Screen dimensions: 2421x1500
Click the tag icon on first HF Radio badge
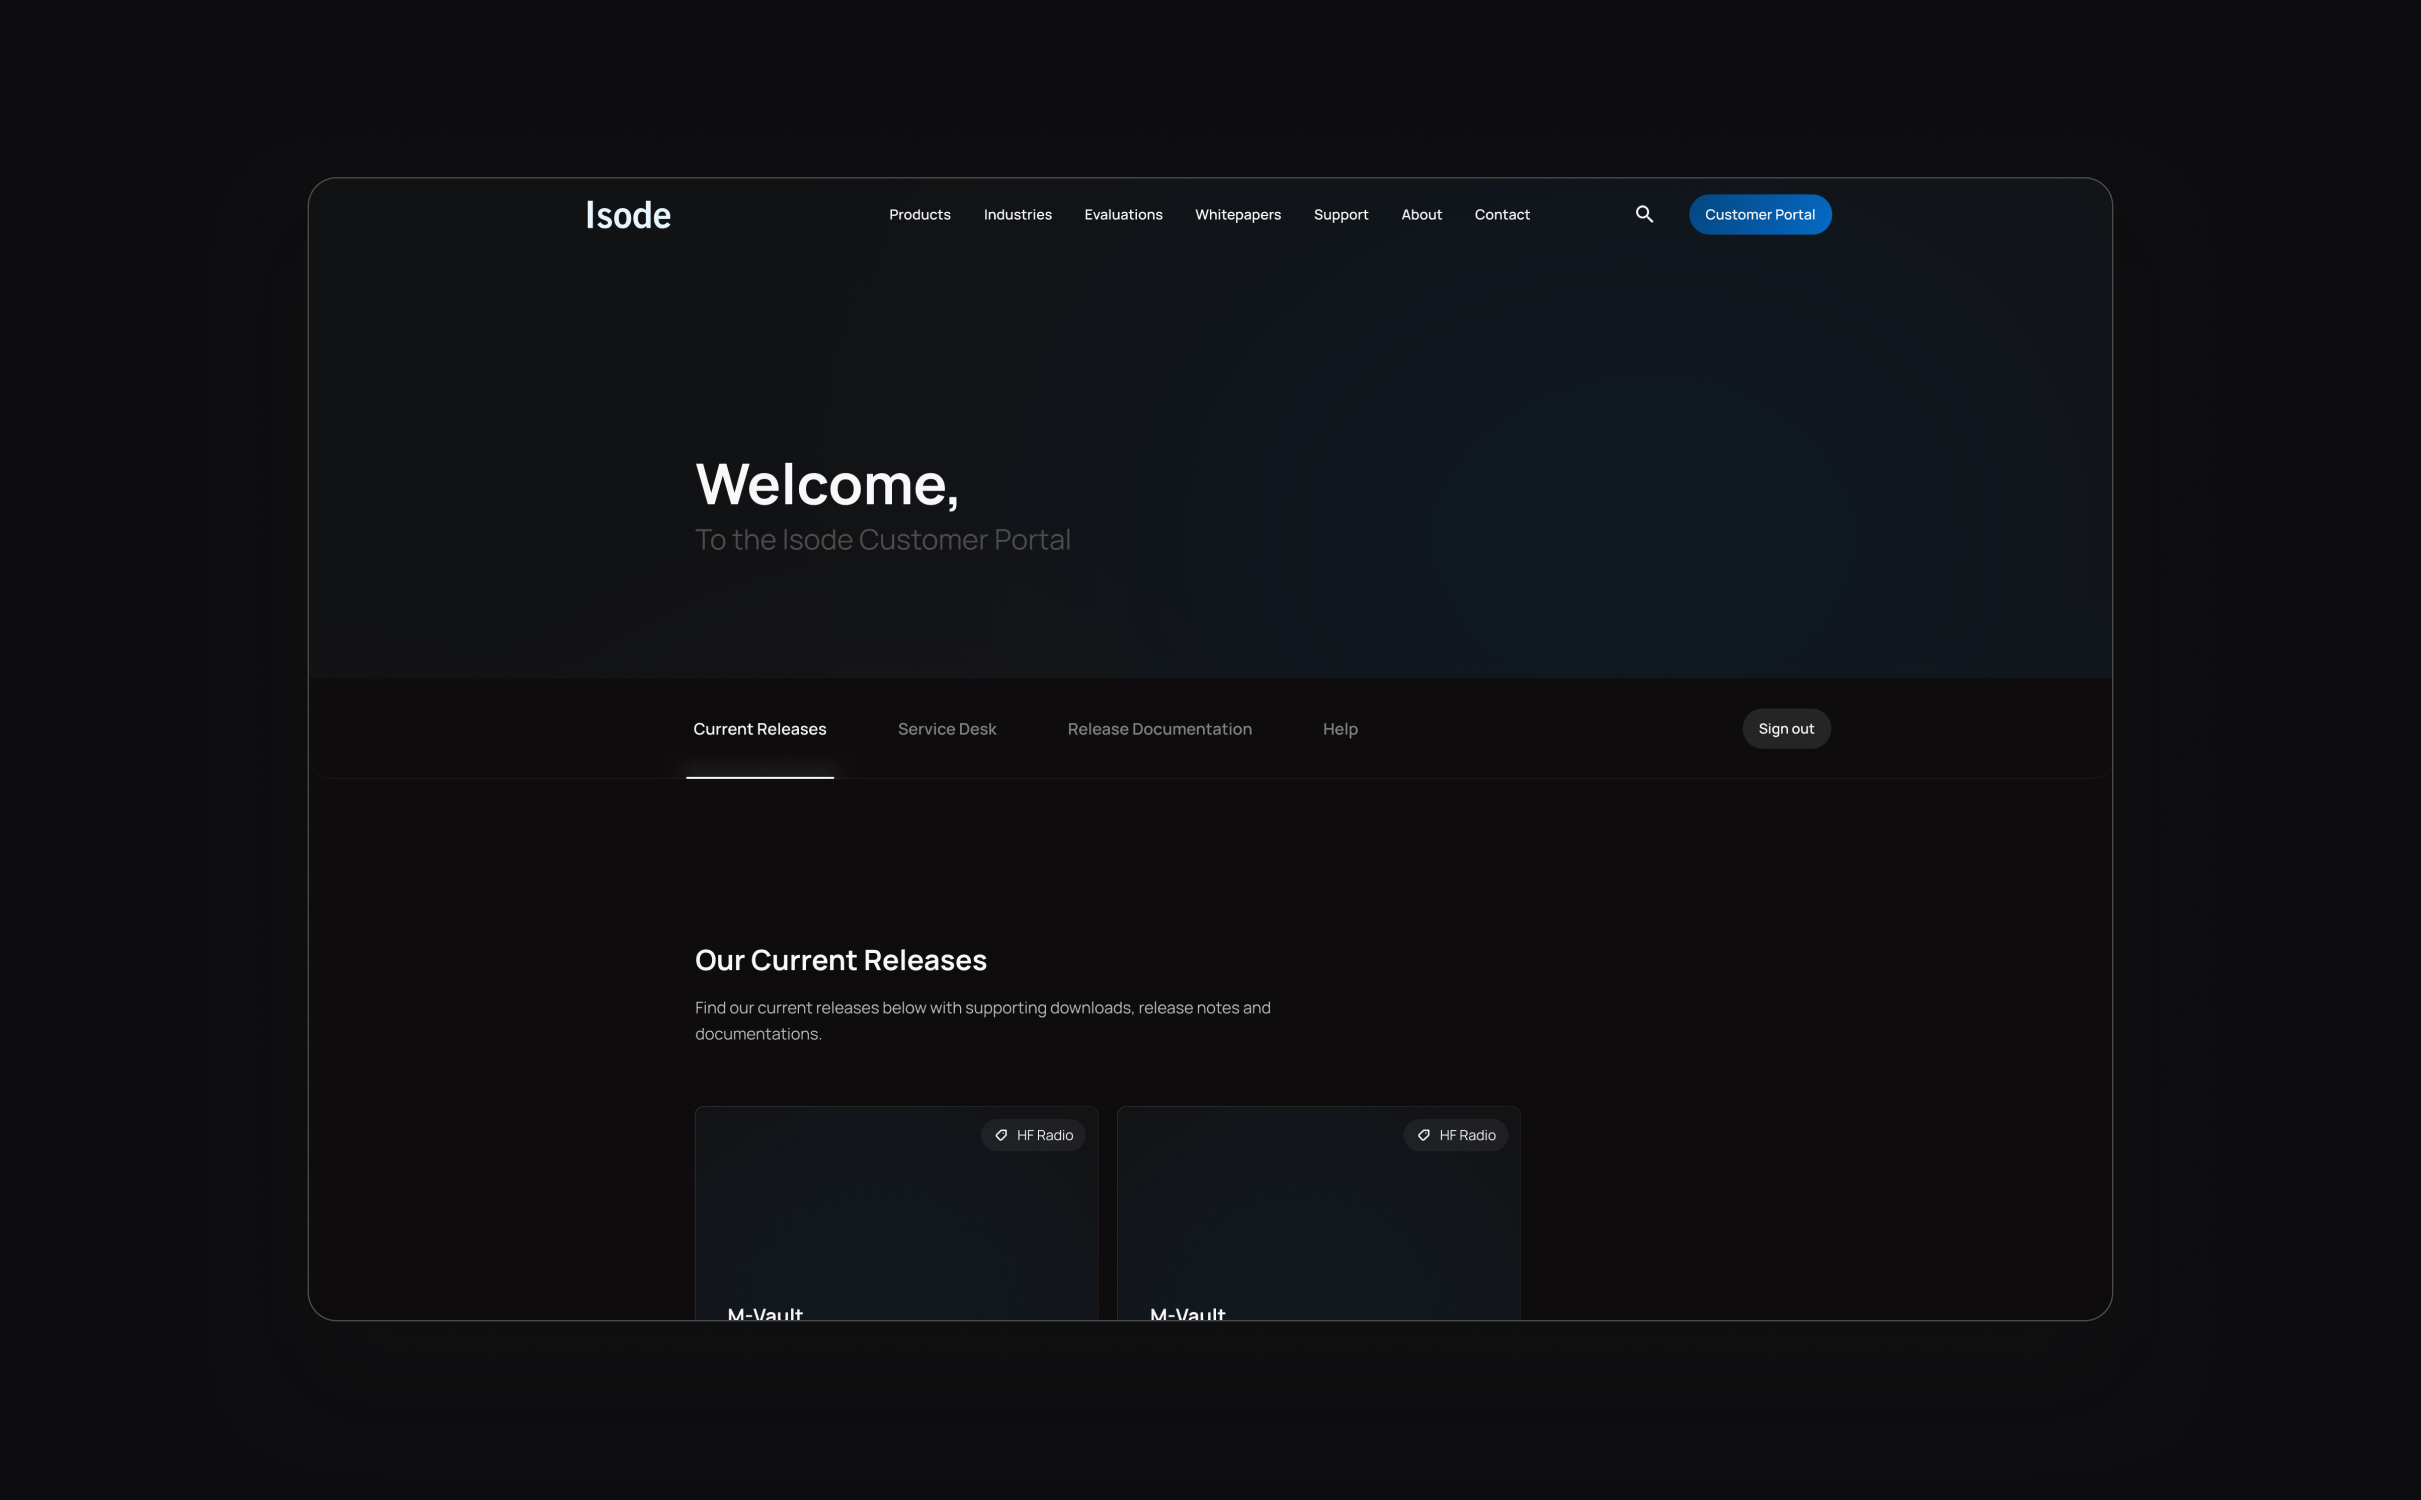tap(1001, 1135)
